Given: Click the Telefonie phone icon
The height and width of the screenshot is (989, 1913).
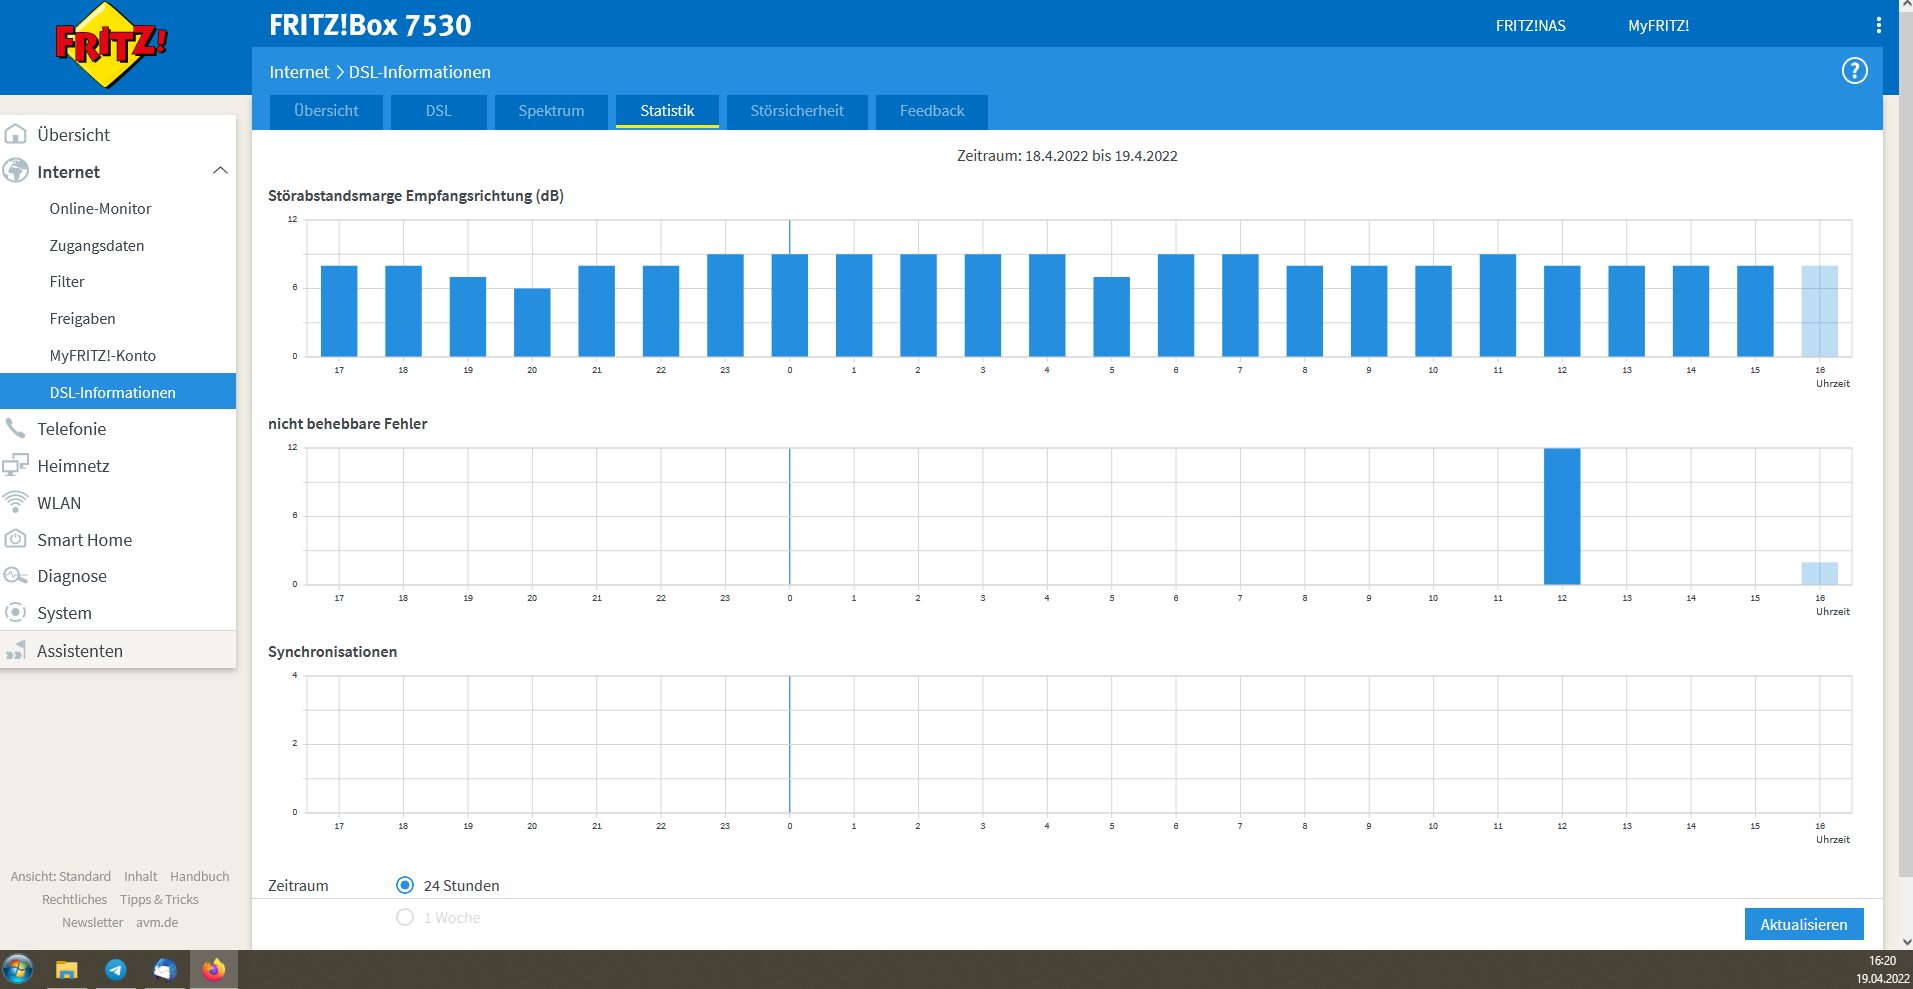Looking at the screenshot, I should click(x=16, y=429).
